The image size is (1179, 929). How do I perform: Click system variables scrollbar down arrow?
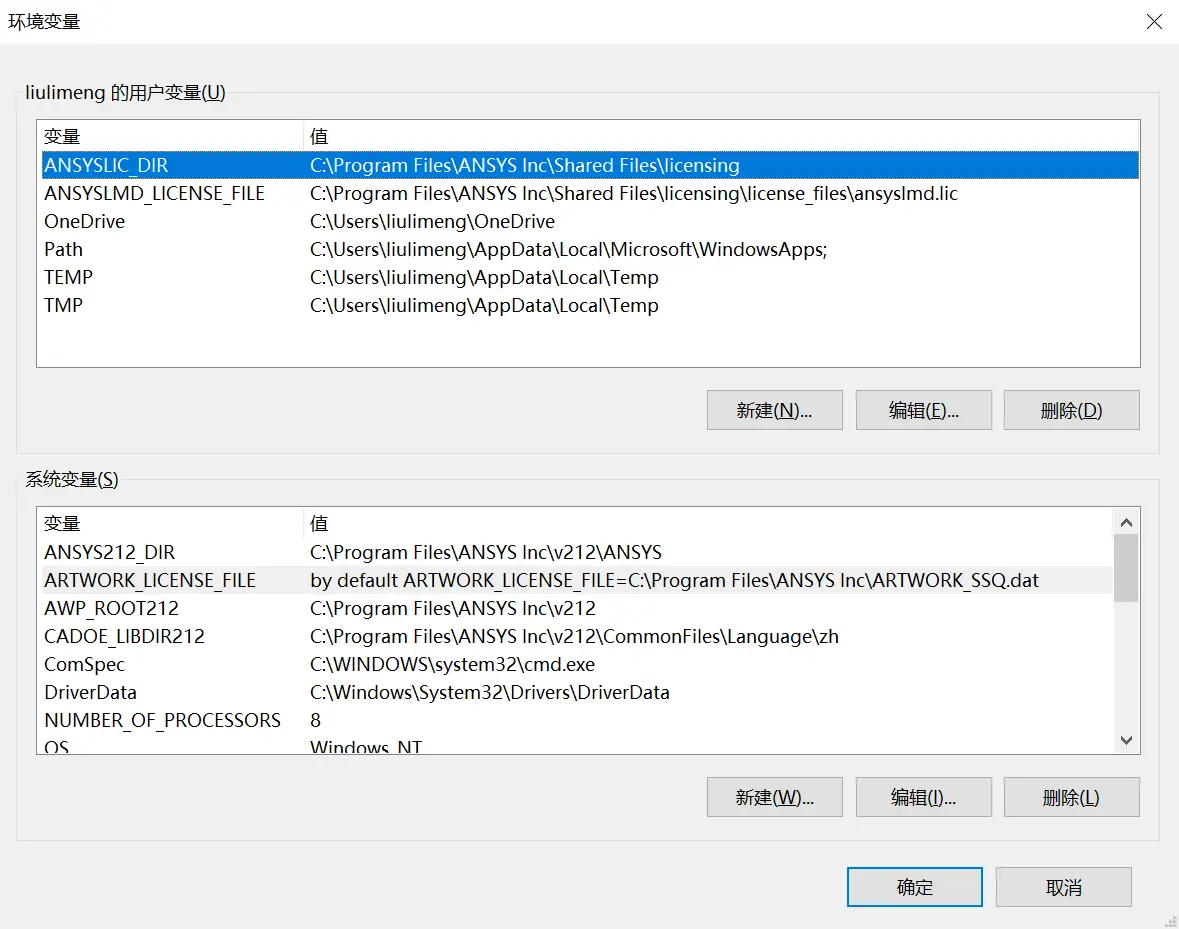(1126, 740)
